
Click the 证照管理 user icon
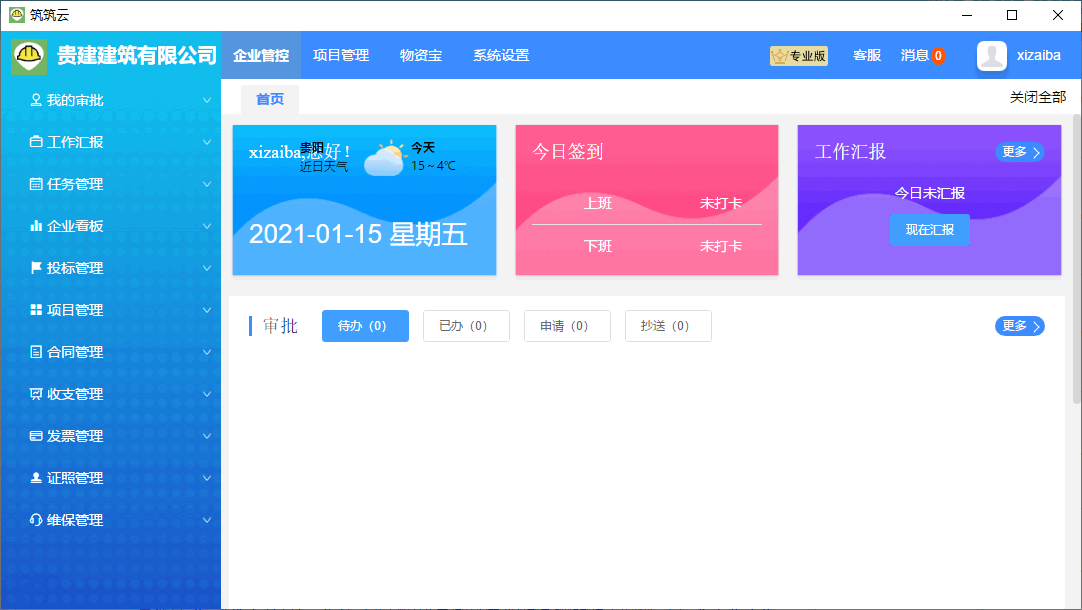pos(36,478)
